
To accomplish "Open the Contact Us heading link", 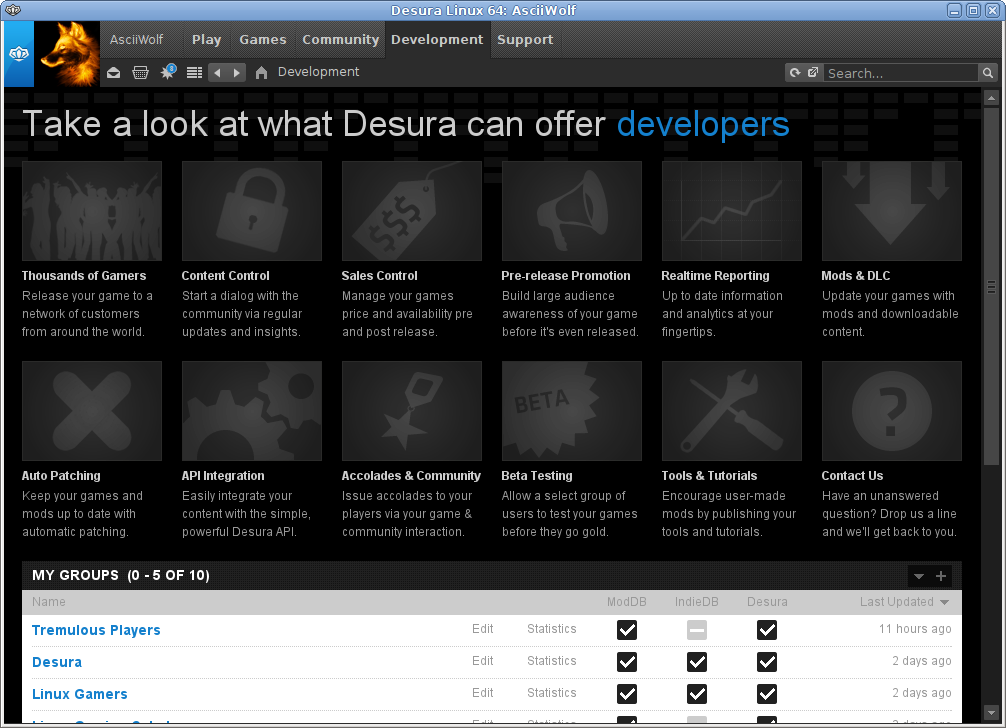I will pyautogui.click(x=852, y=476).
